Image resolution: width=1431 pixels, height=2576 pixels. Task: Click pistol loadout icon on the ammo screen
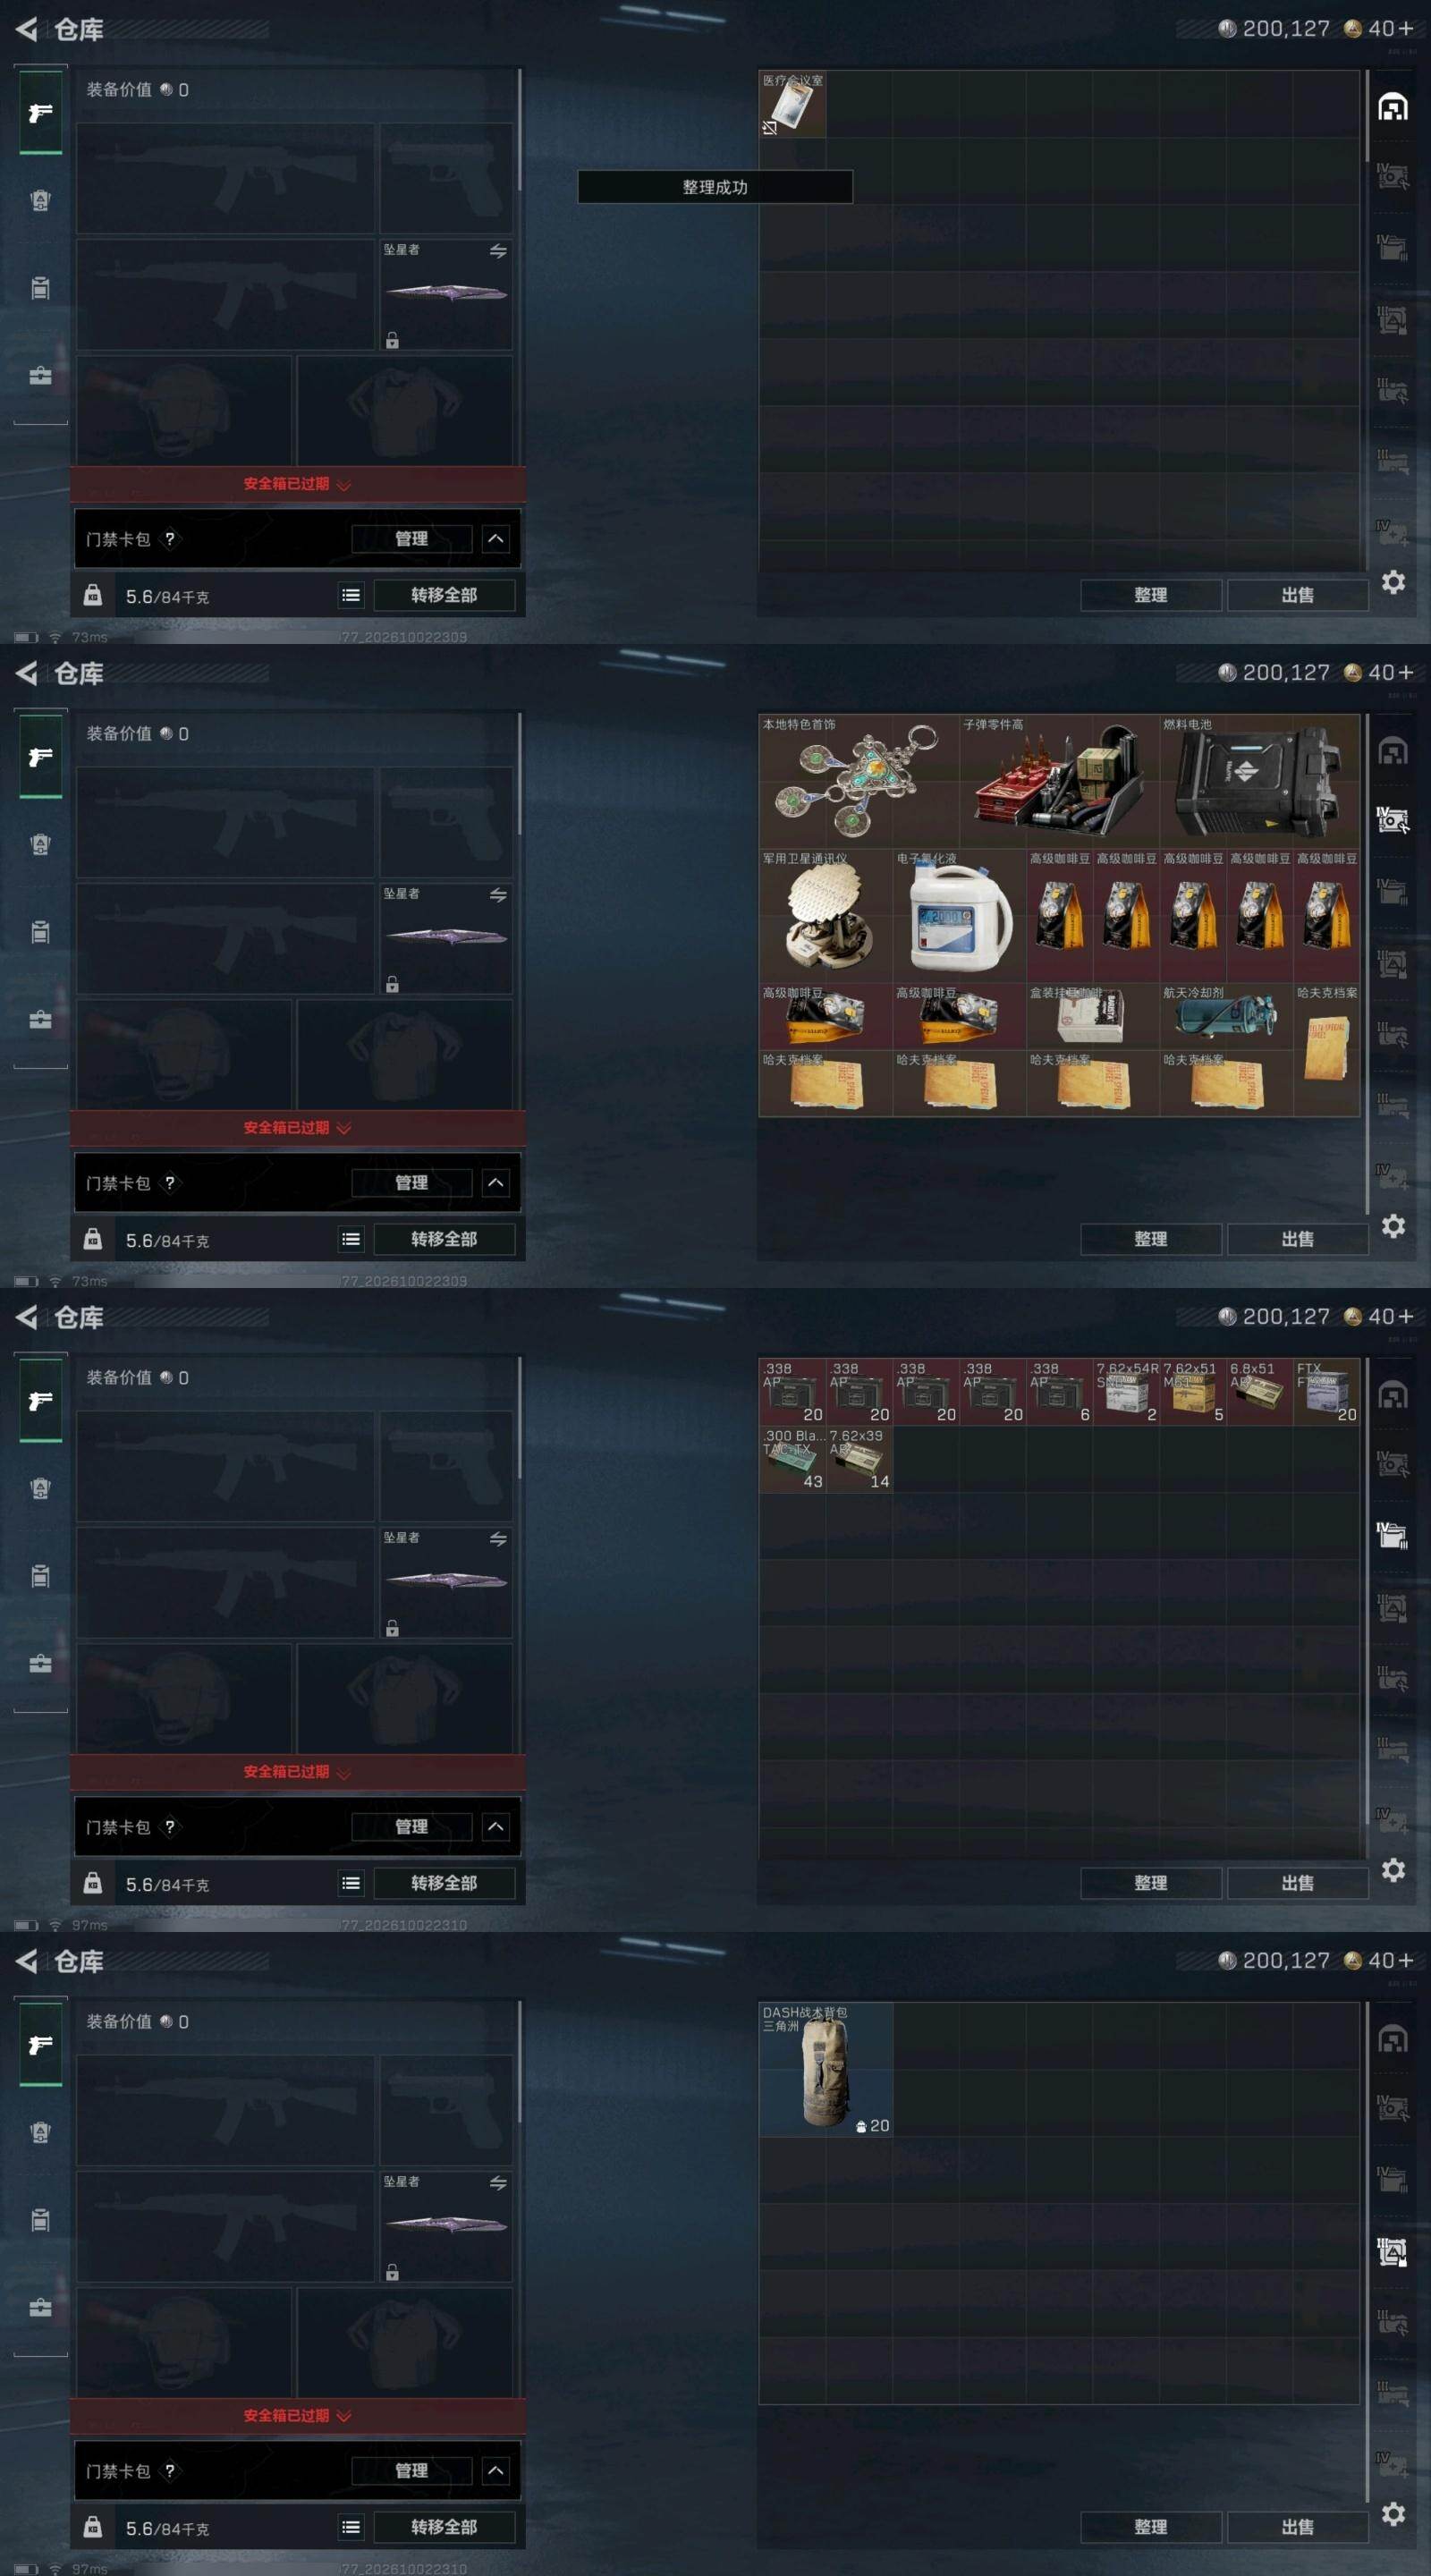click(x=41, y=1401)
